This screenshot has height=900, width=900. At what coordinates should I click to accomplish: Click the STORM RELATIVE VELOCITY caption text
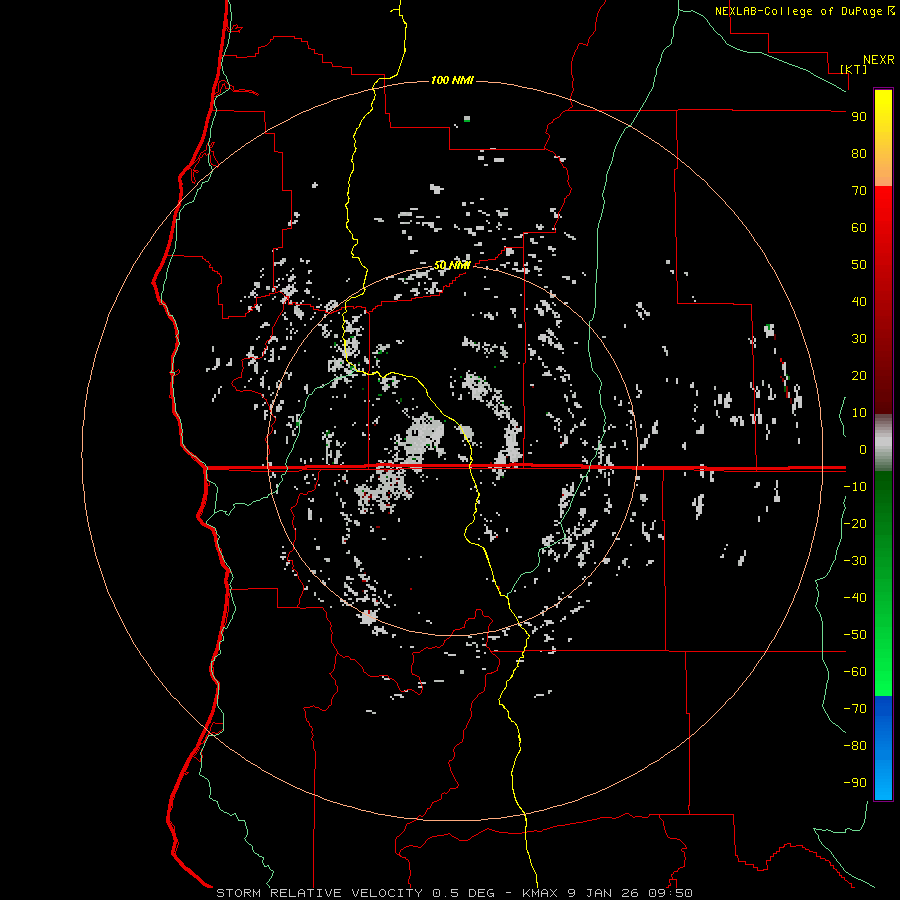319,893
